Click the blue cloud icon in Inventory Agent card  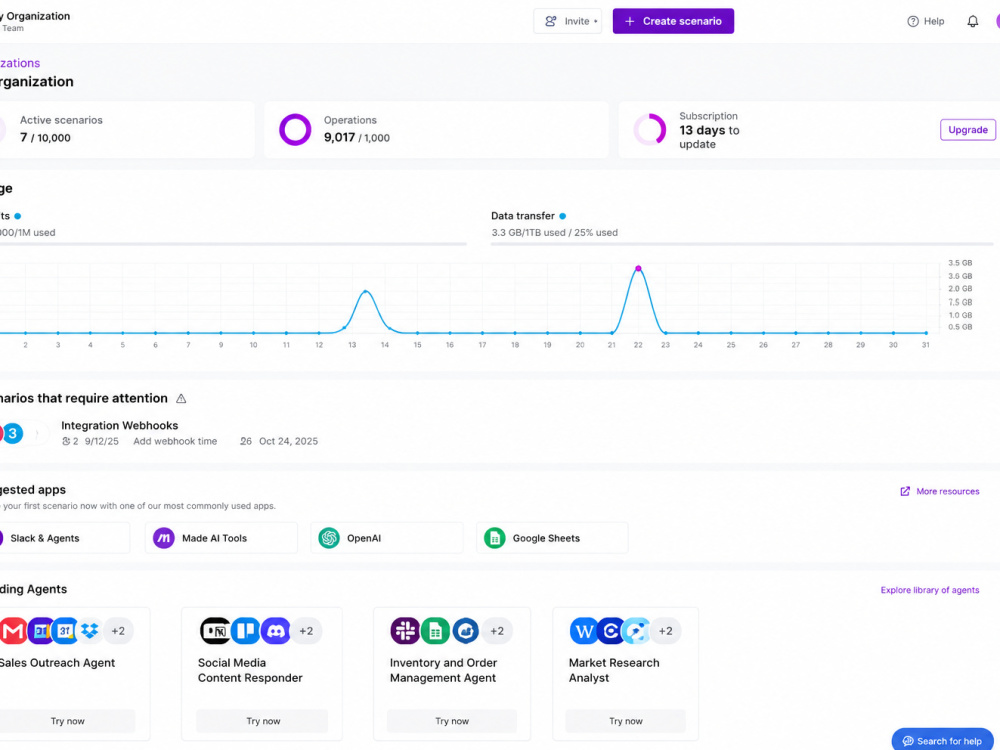[466, 631]
